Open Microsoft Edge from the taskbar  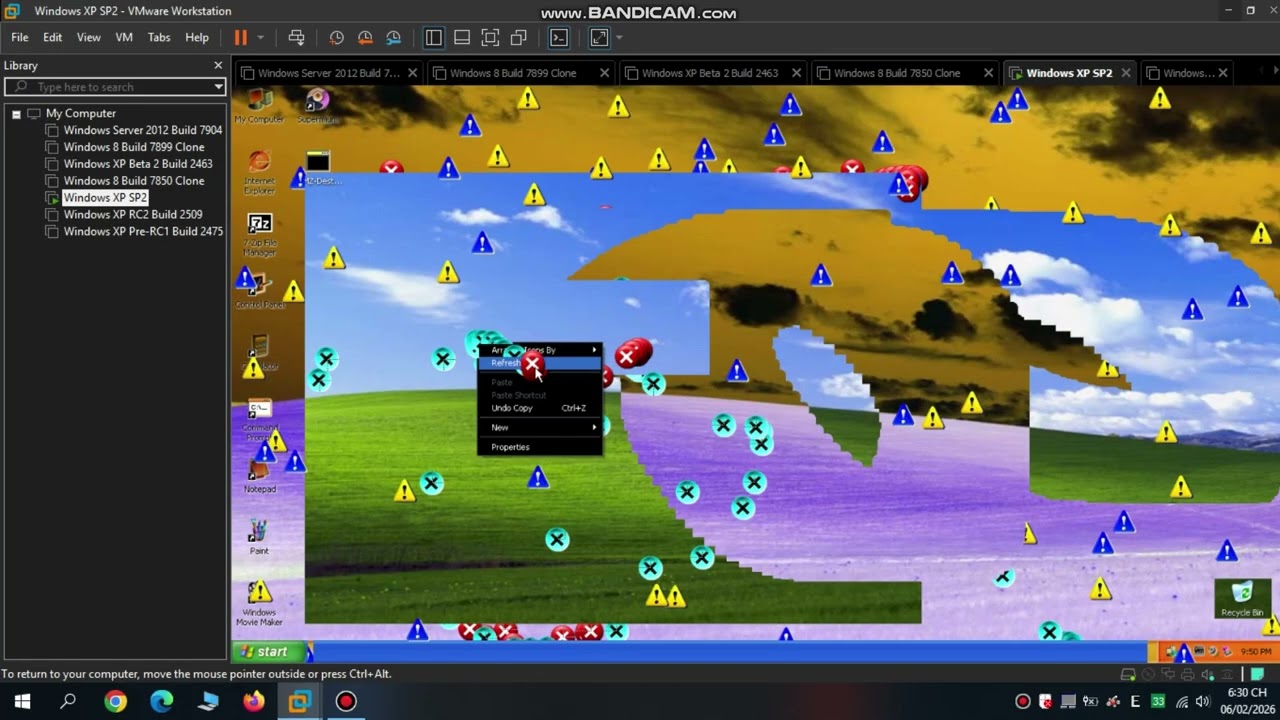tap(162, 701)
